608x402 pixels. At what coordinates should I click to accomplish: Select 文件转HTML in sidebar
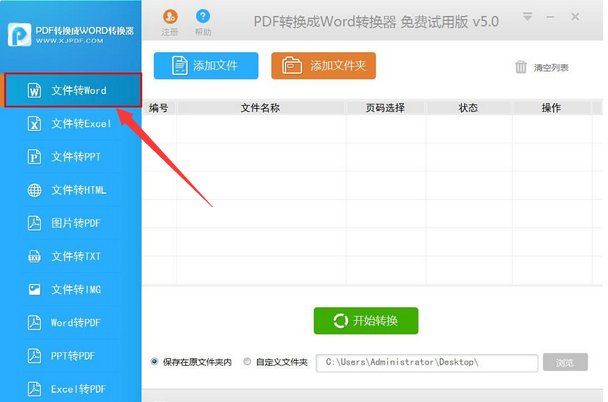pos(73,190)
